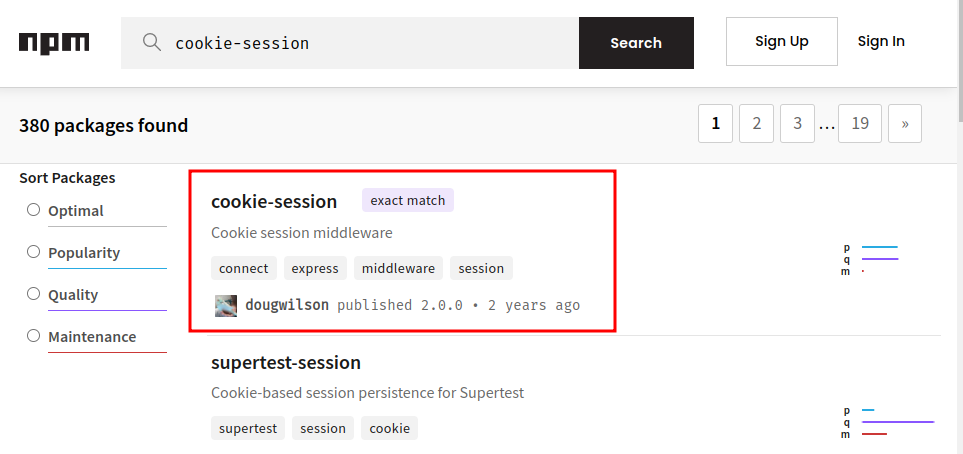Image resolution: width=963 pixels, height=454 pixels.
Task: Click the next page arrow button
Action: pos(904,124)
